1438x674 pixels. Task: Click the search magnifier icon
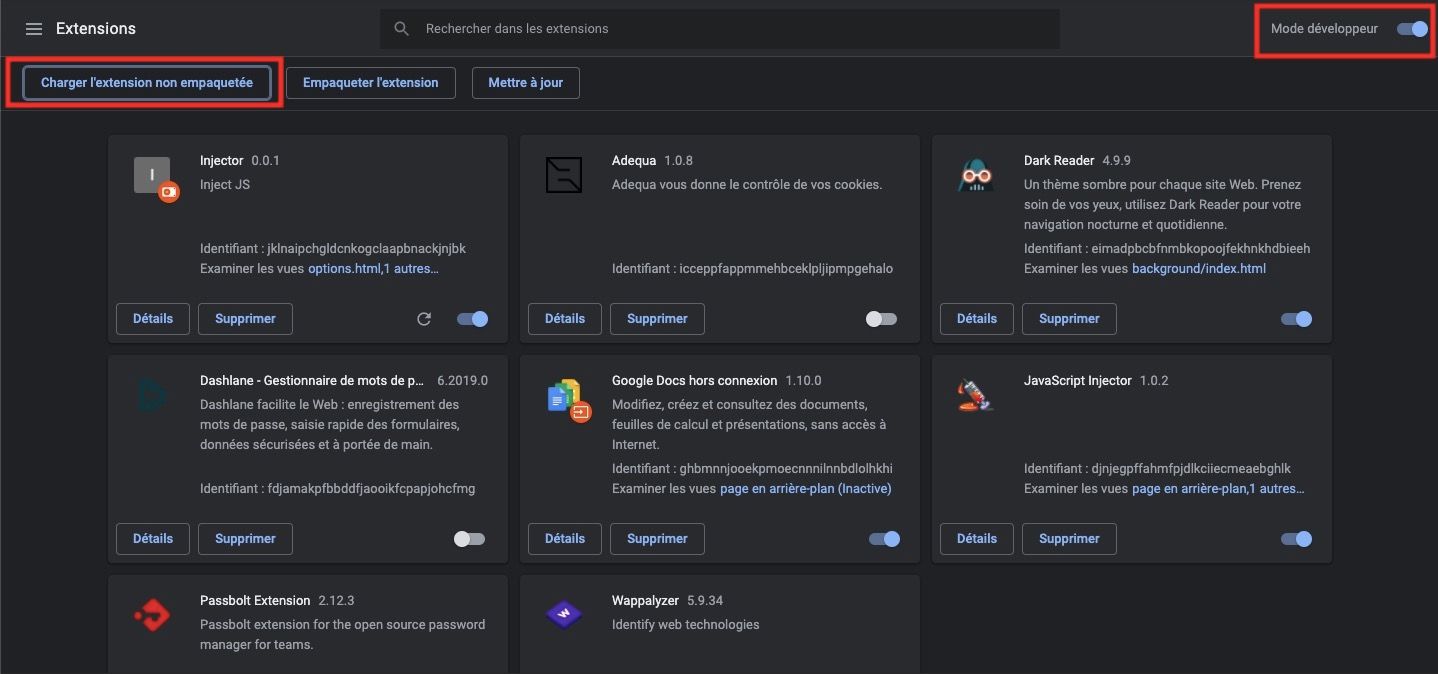pyautogui.click(x=402, y=29)
